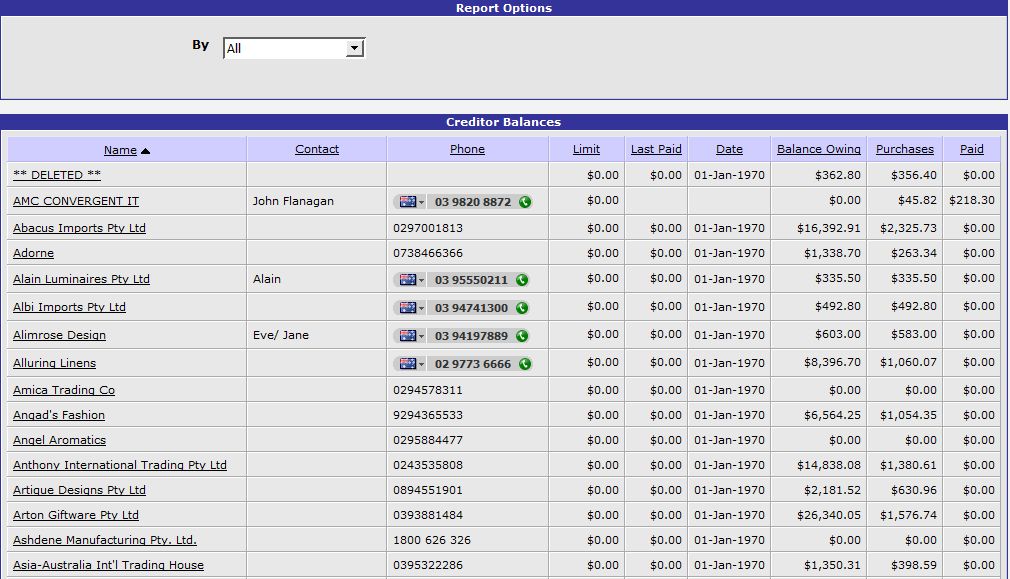
Task: Sort by the Purchases column header
Action: point(904,149)
